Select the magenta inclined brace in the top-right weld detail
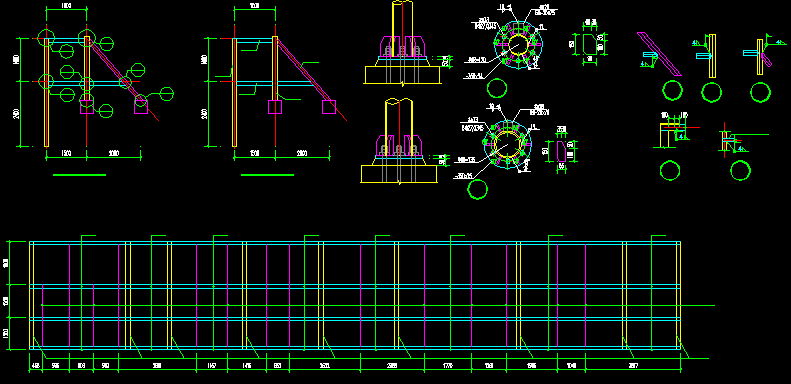 pos(659,54)
